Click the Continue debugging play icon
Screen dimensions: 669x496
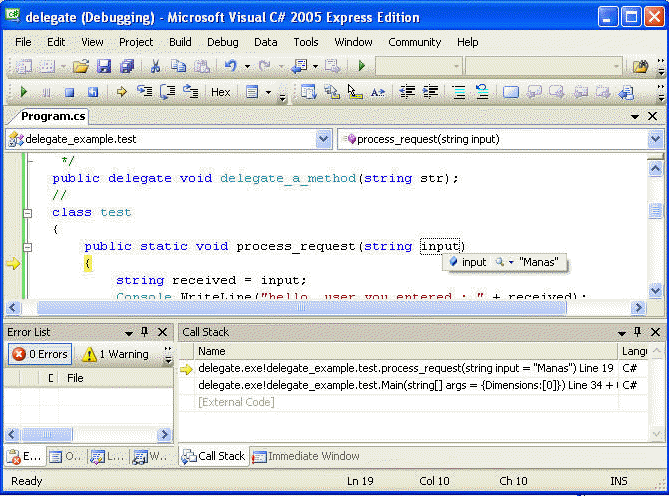point(24,92)
